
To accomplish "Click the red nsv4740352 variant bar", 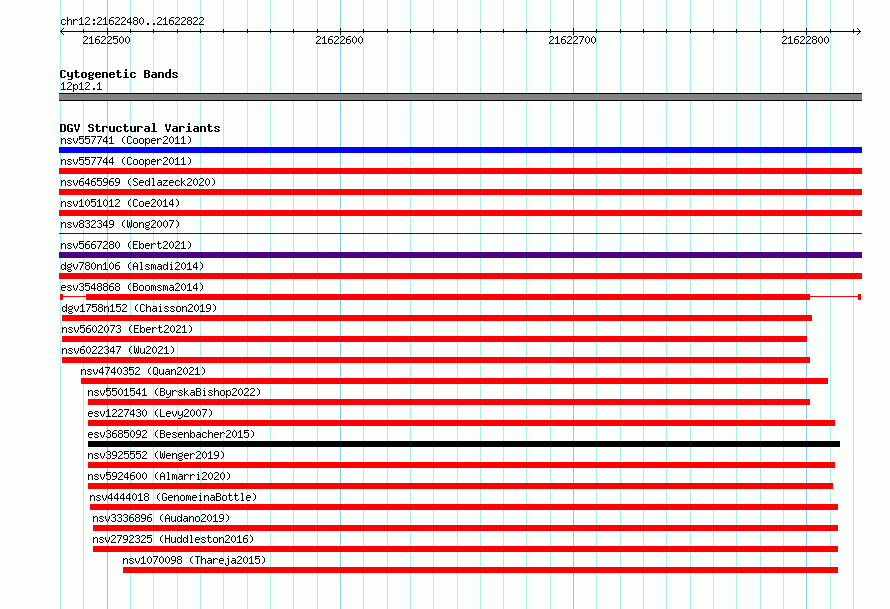I will [454, 381].
